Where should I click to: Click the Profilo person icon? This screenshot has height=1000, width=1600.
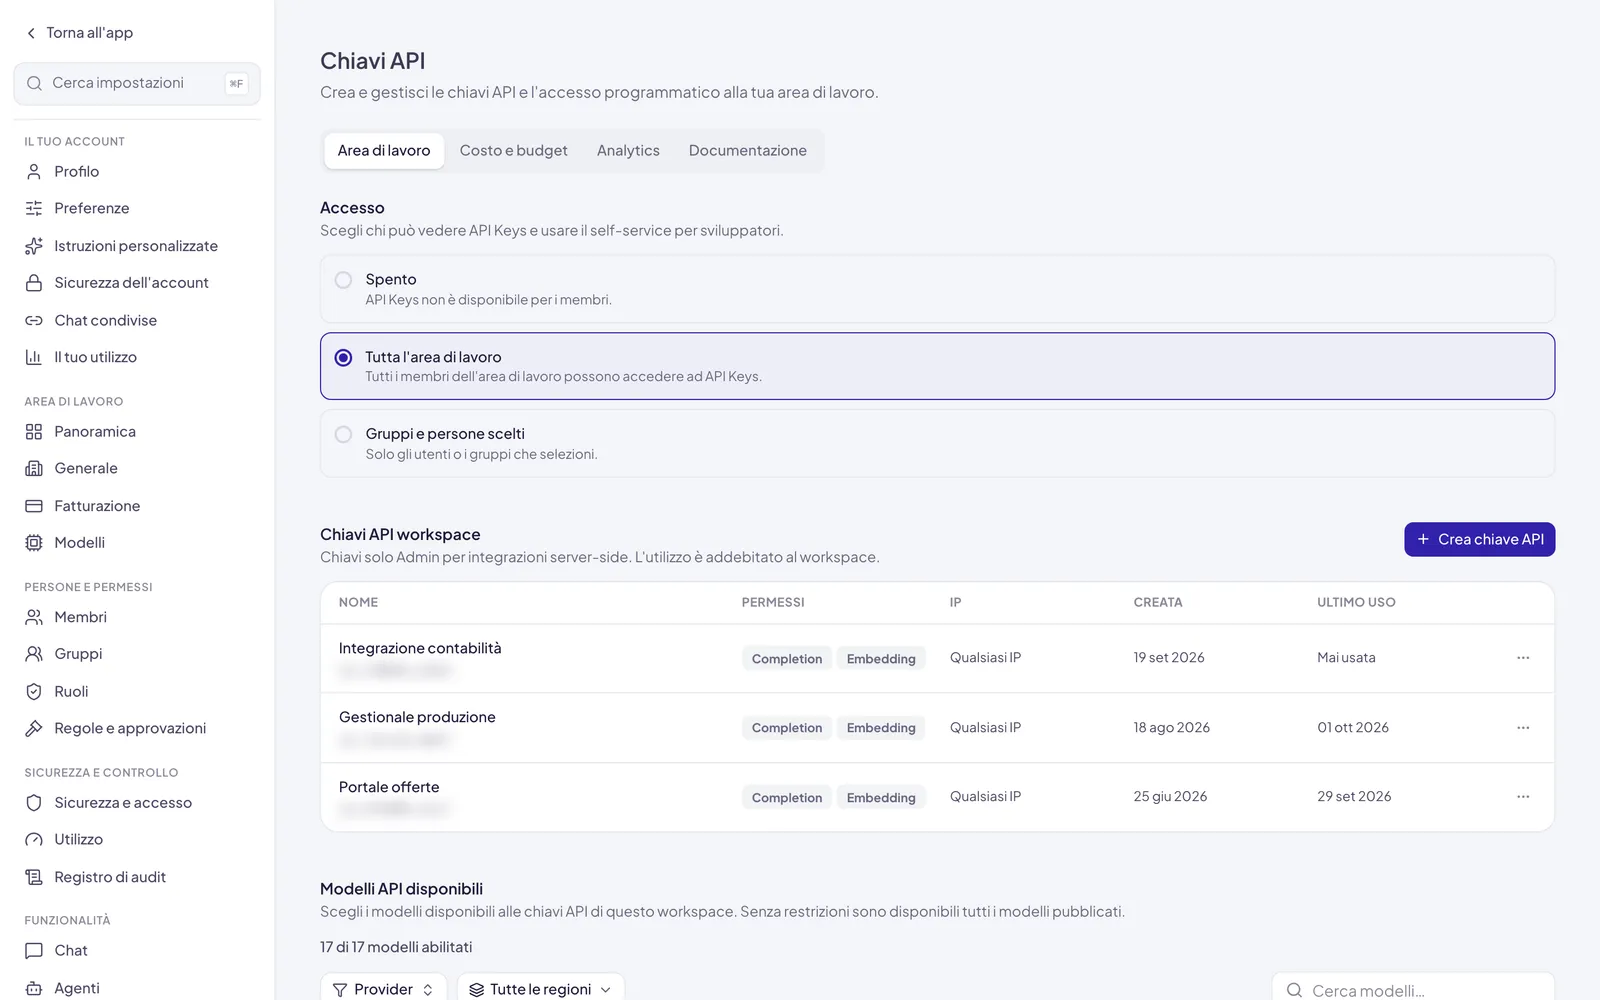34,172
